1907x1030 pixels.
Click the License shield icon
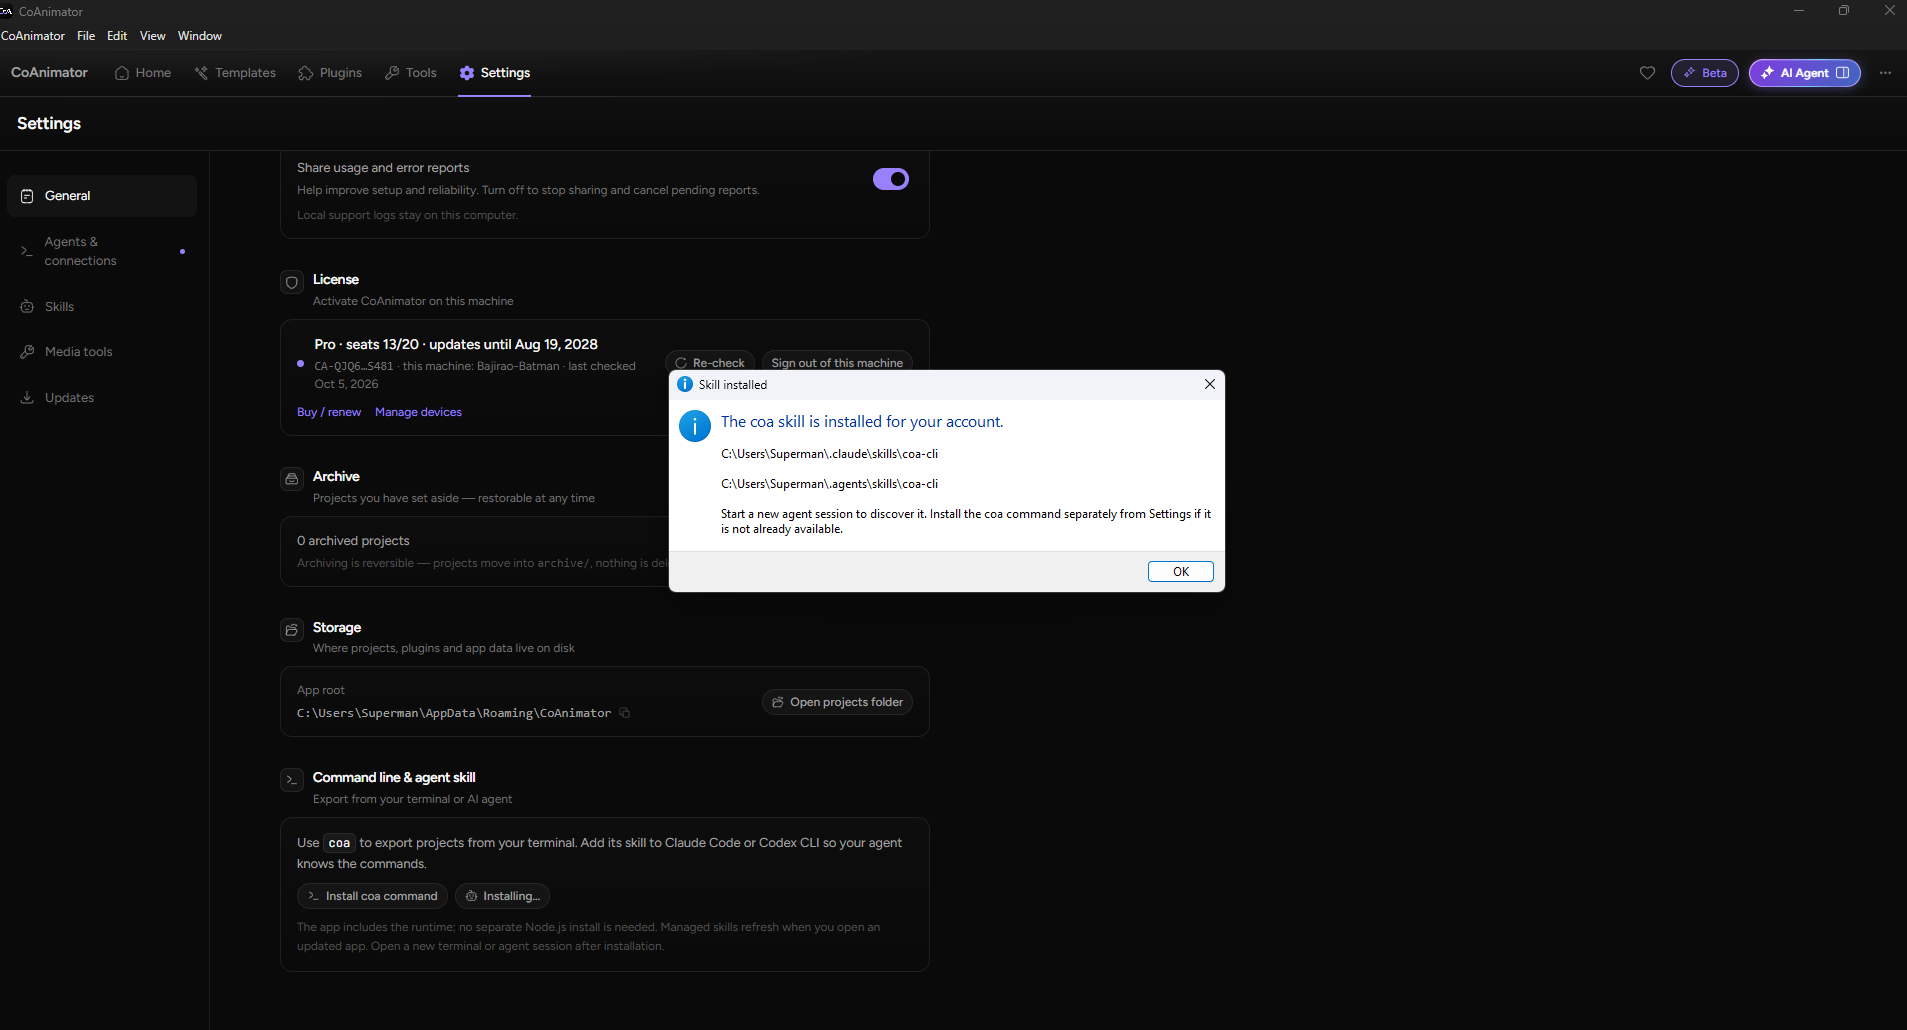pyautogui.click(x=292, y=283)
